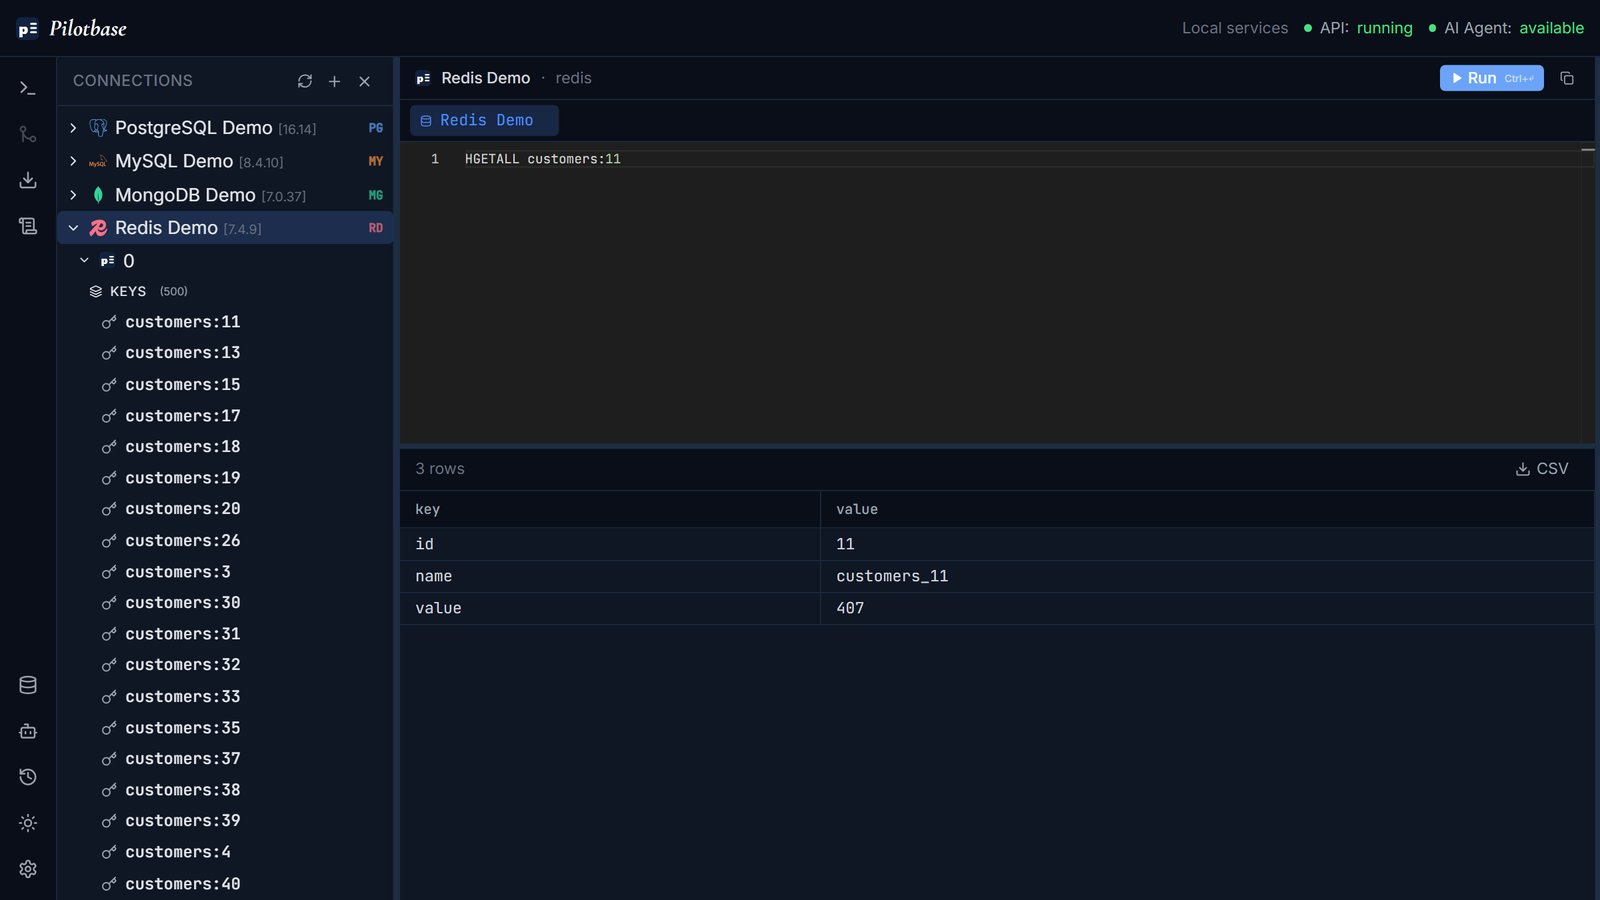Expand the MongoDB Demo connection

73,195
